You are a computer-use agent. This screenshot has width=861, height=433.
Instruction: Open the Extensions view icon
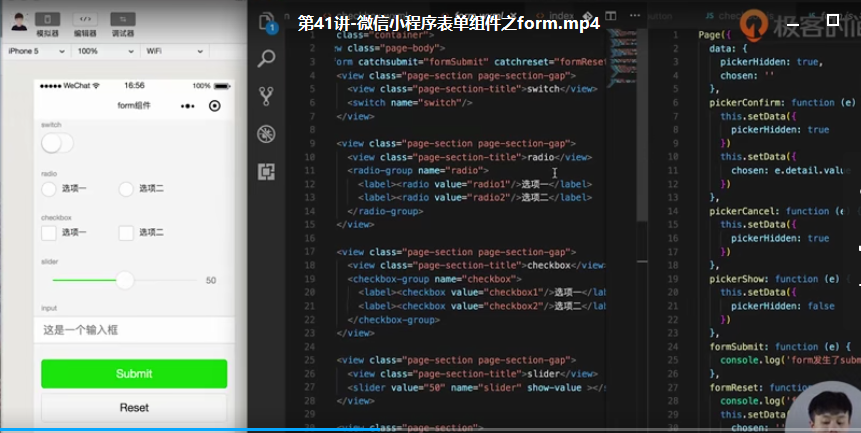266,172
